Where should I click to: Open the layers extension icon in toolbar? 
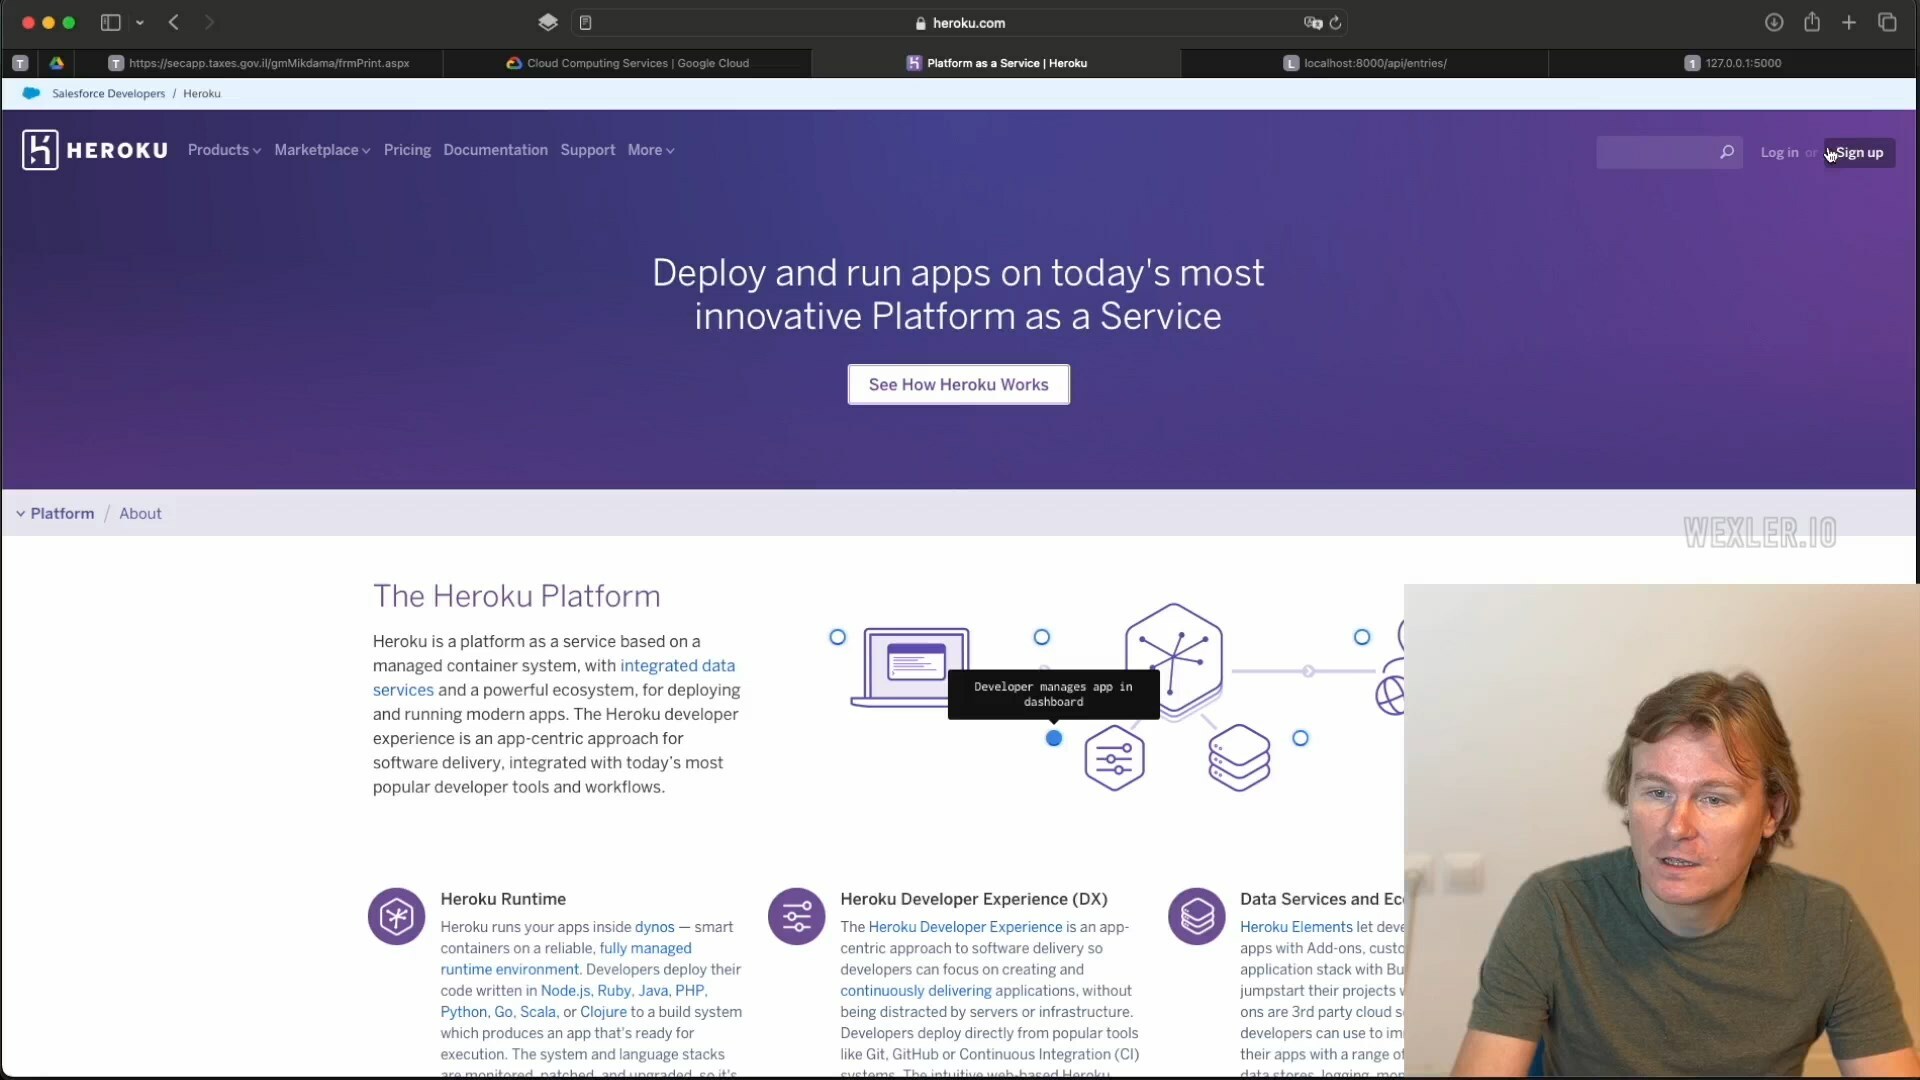pyautogui.click(x=548, y=22)
